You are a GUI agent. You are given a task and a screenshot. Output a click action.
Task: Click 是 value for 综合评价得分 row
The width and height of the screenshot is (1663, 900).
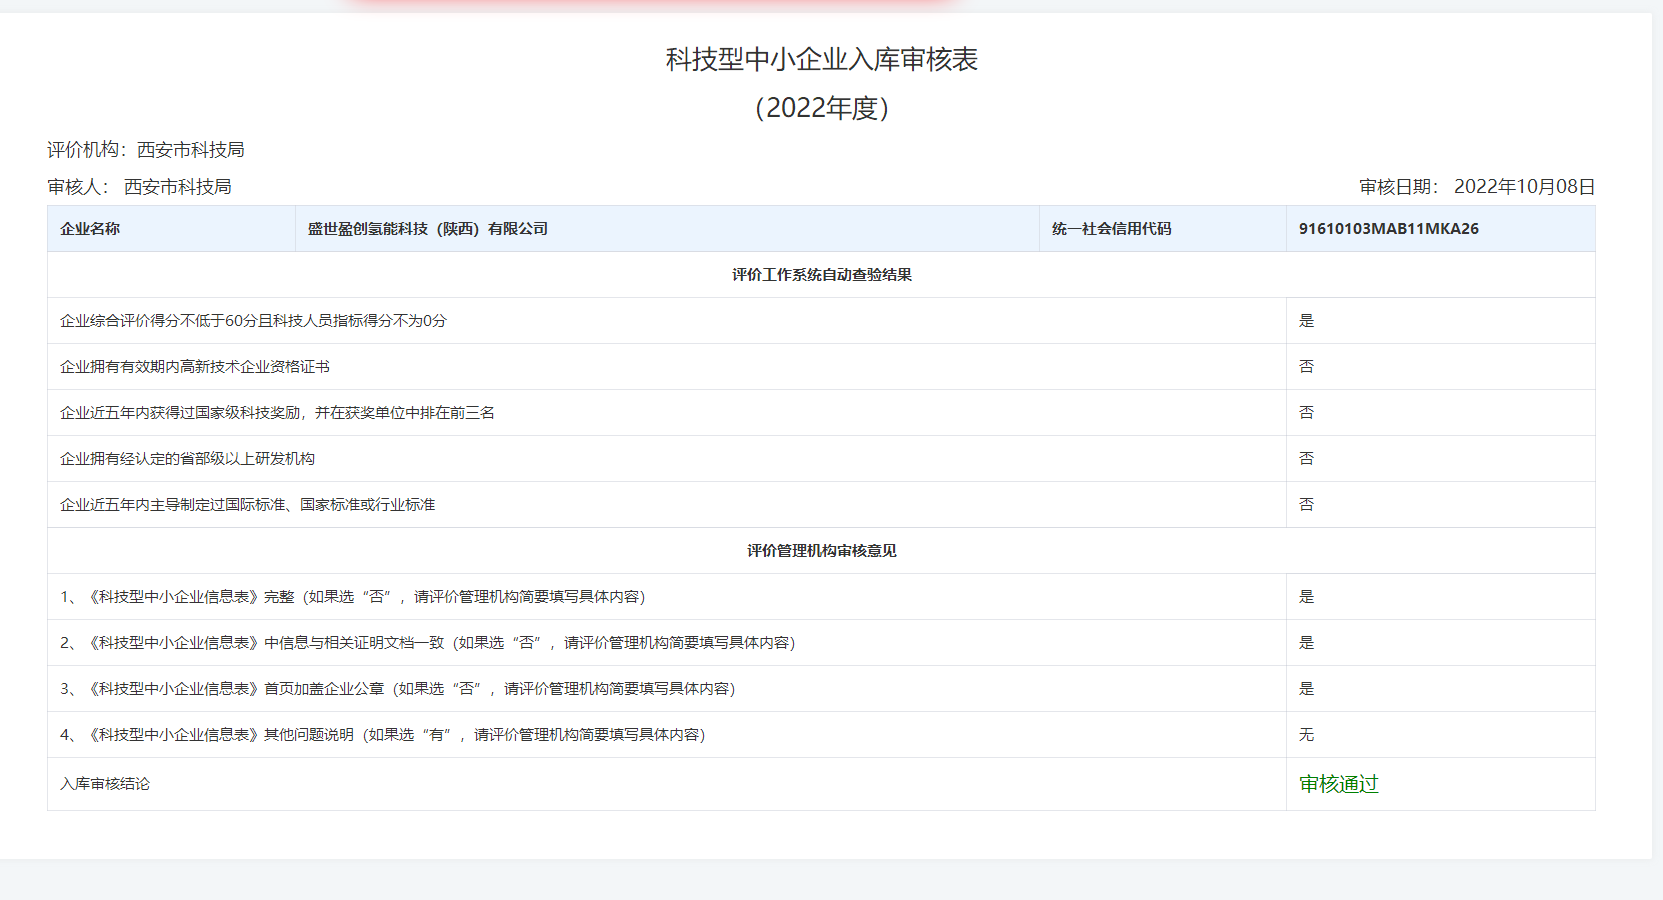coord(1306,321)
